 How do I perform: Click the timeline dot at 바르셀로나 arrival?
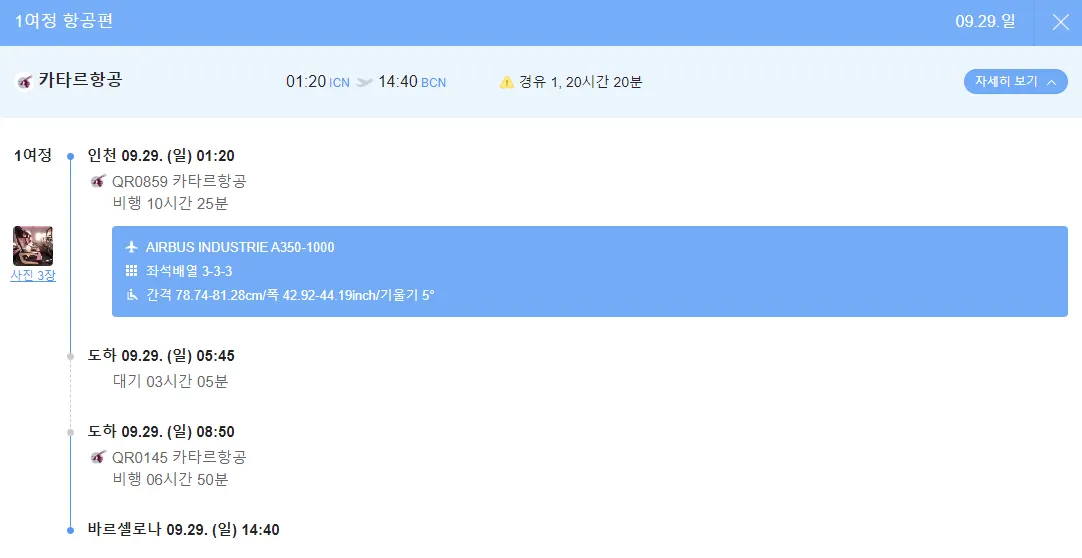[x=70, y=530]
